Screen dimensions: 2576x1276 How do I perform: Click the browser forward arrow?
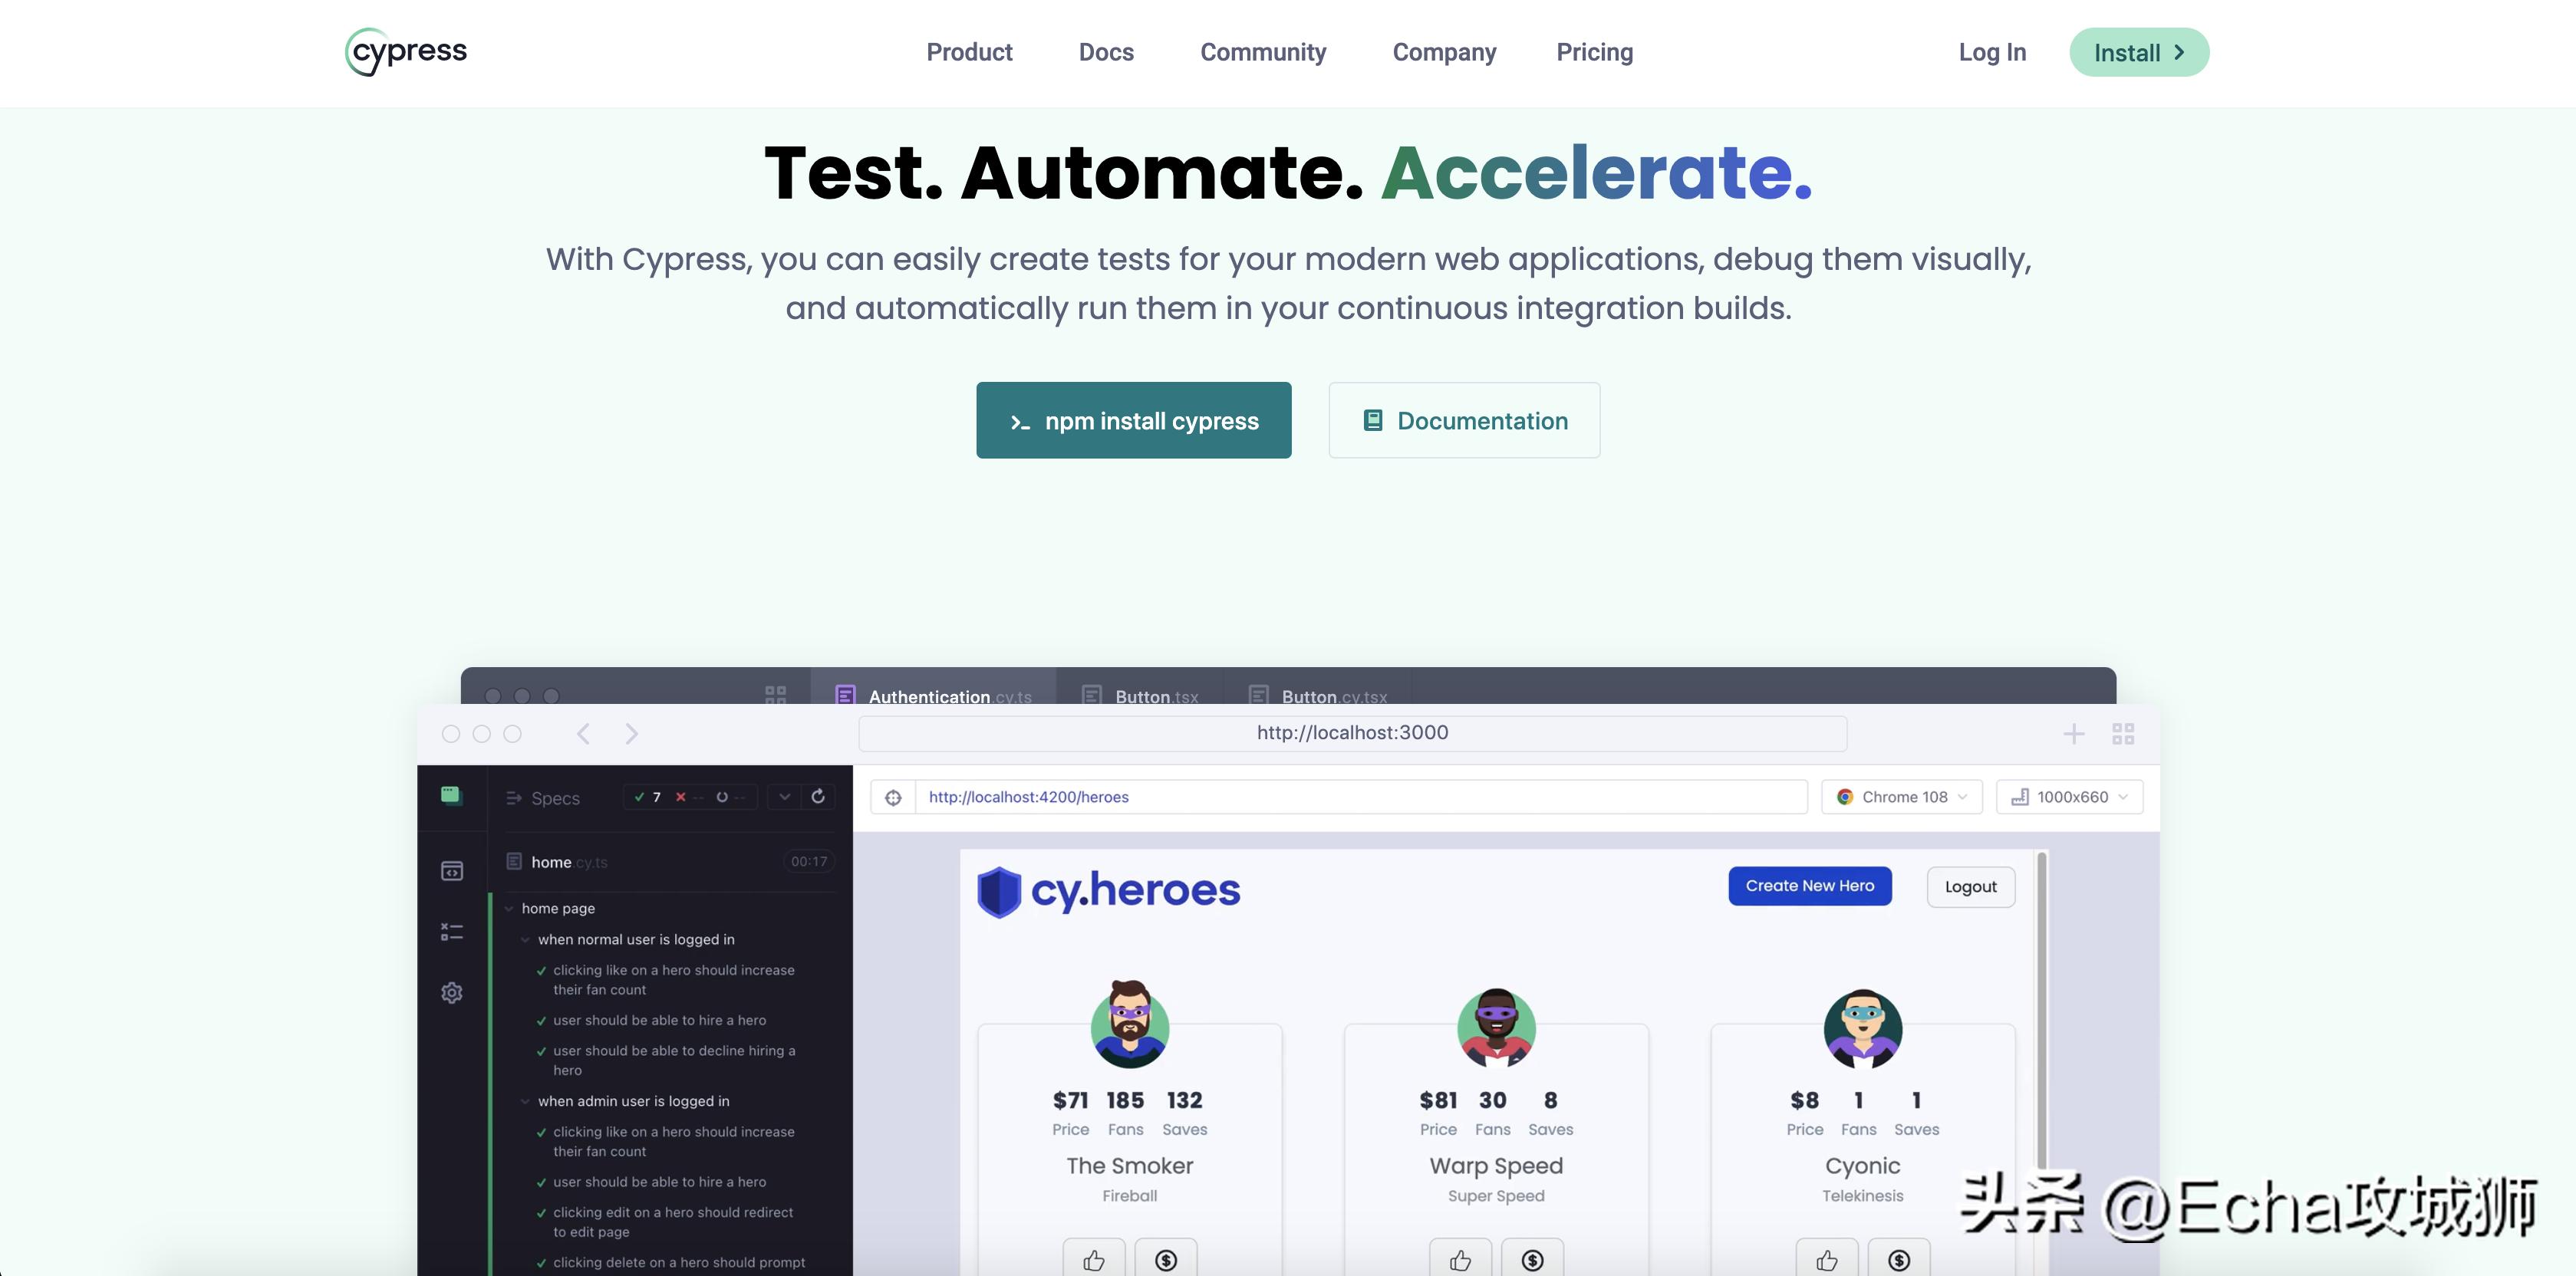(631, 734)
